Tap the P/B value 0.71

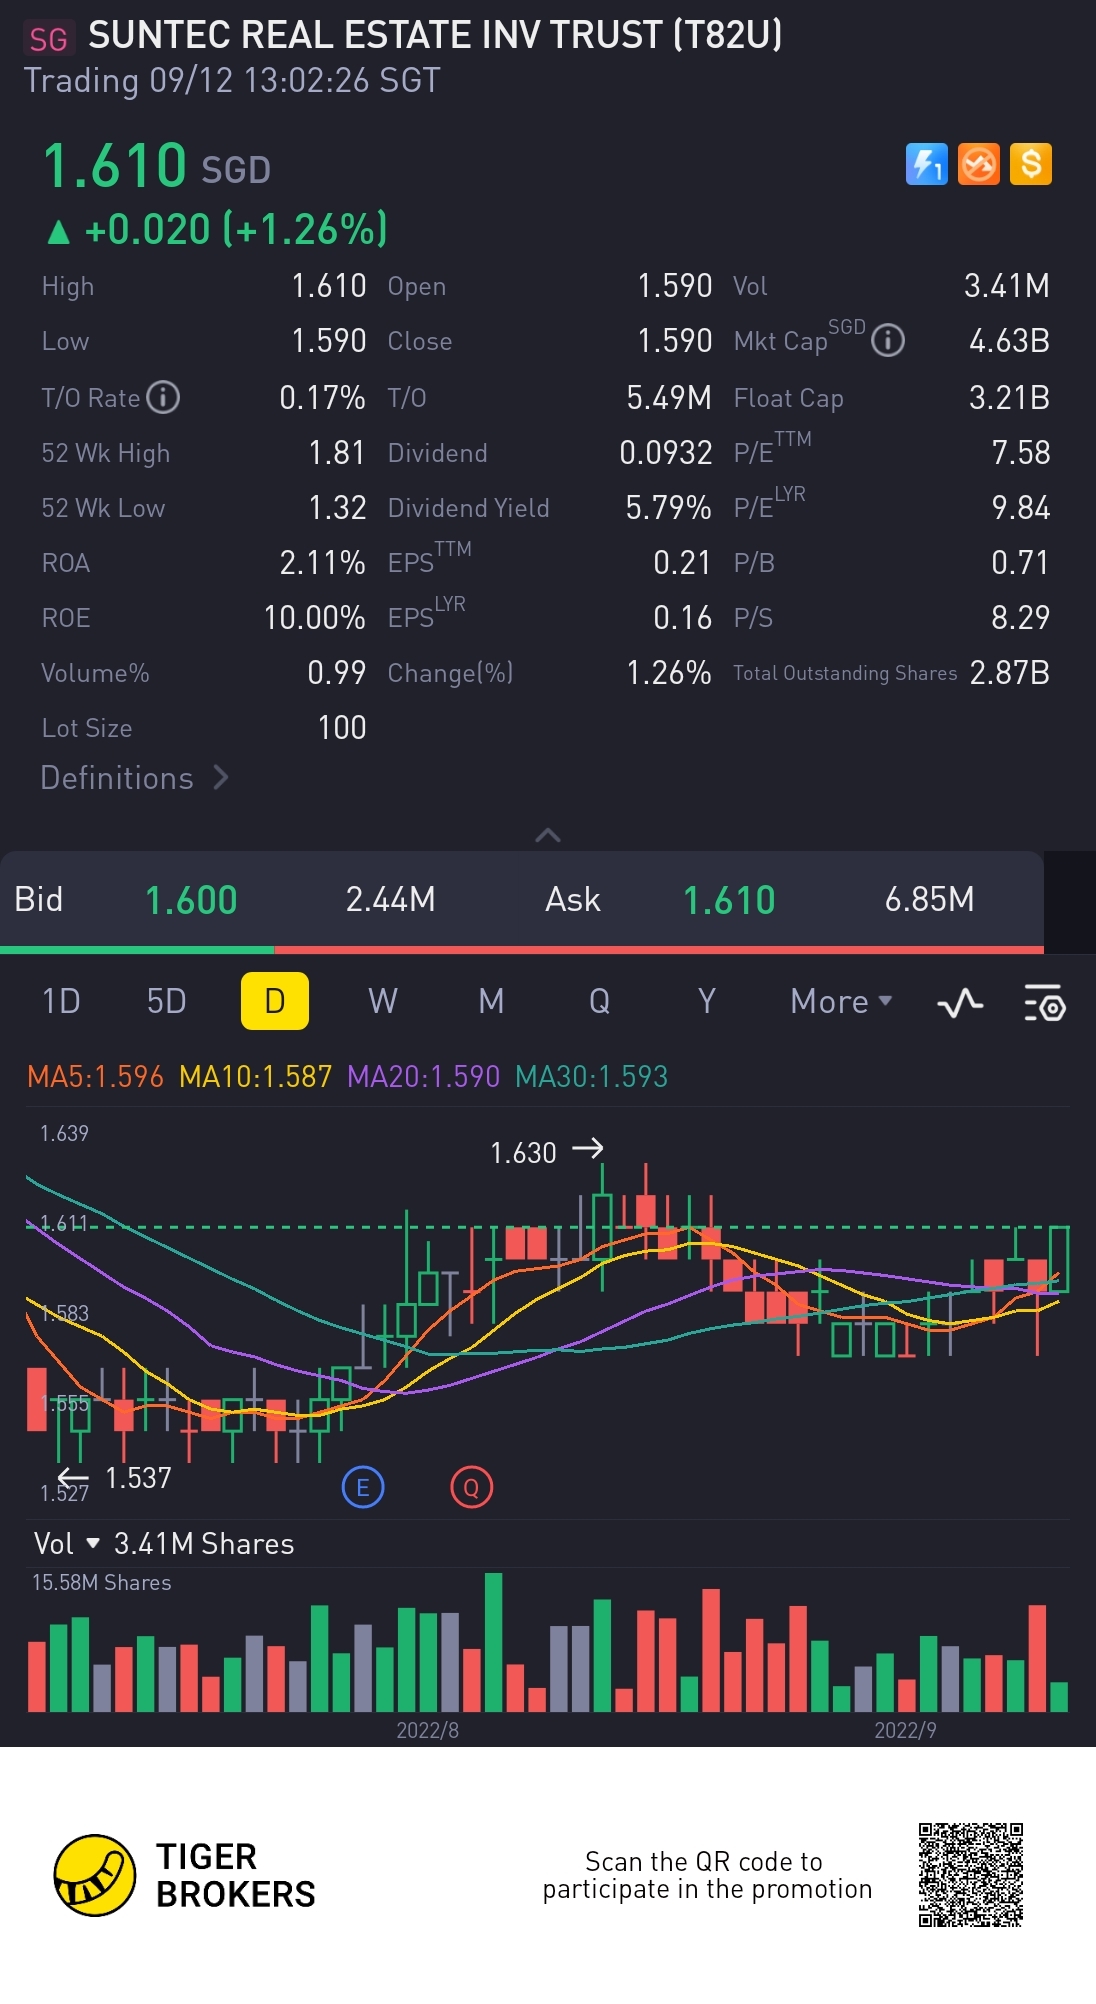(x=1020, y=563)
